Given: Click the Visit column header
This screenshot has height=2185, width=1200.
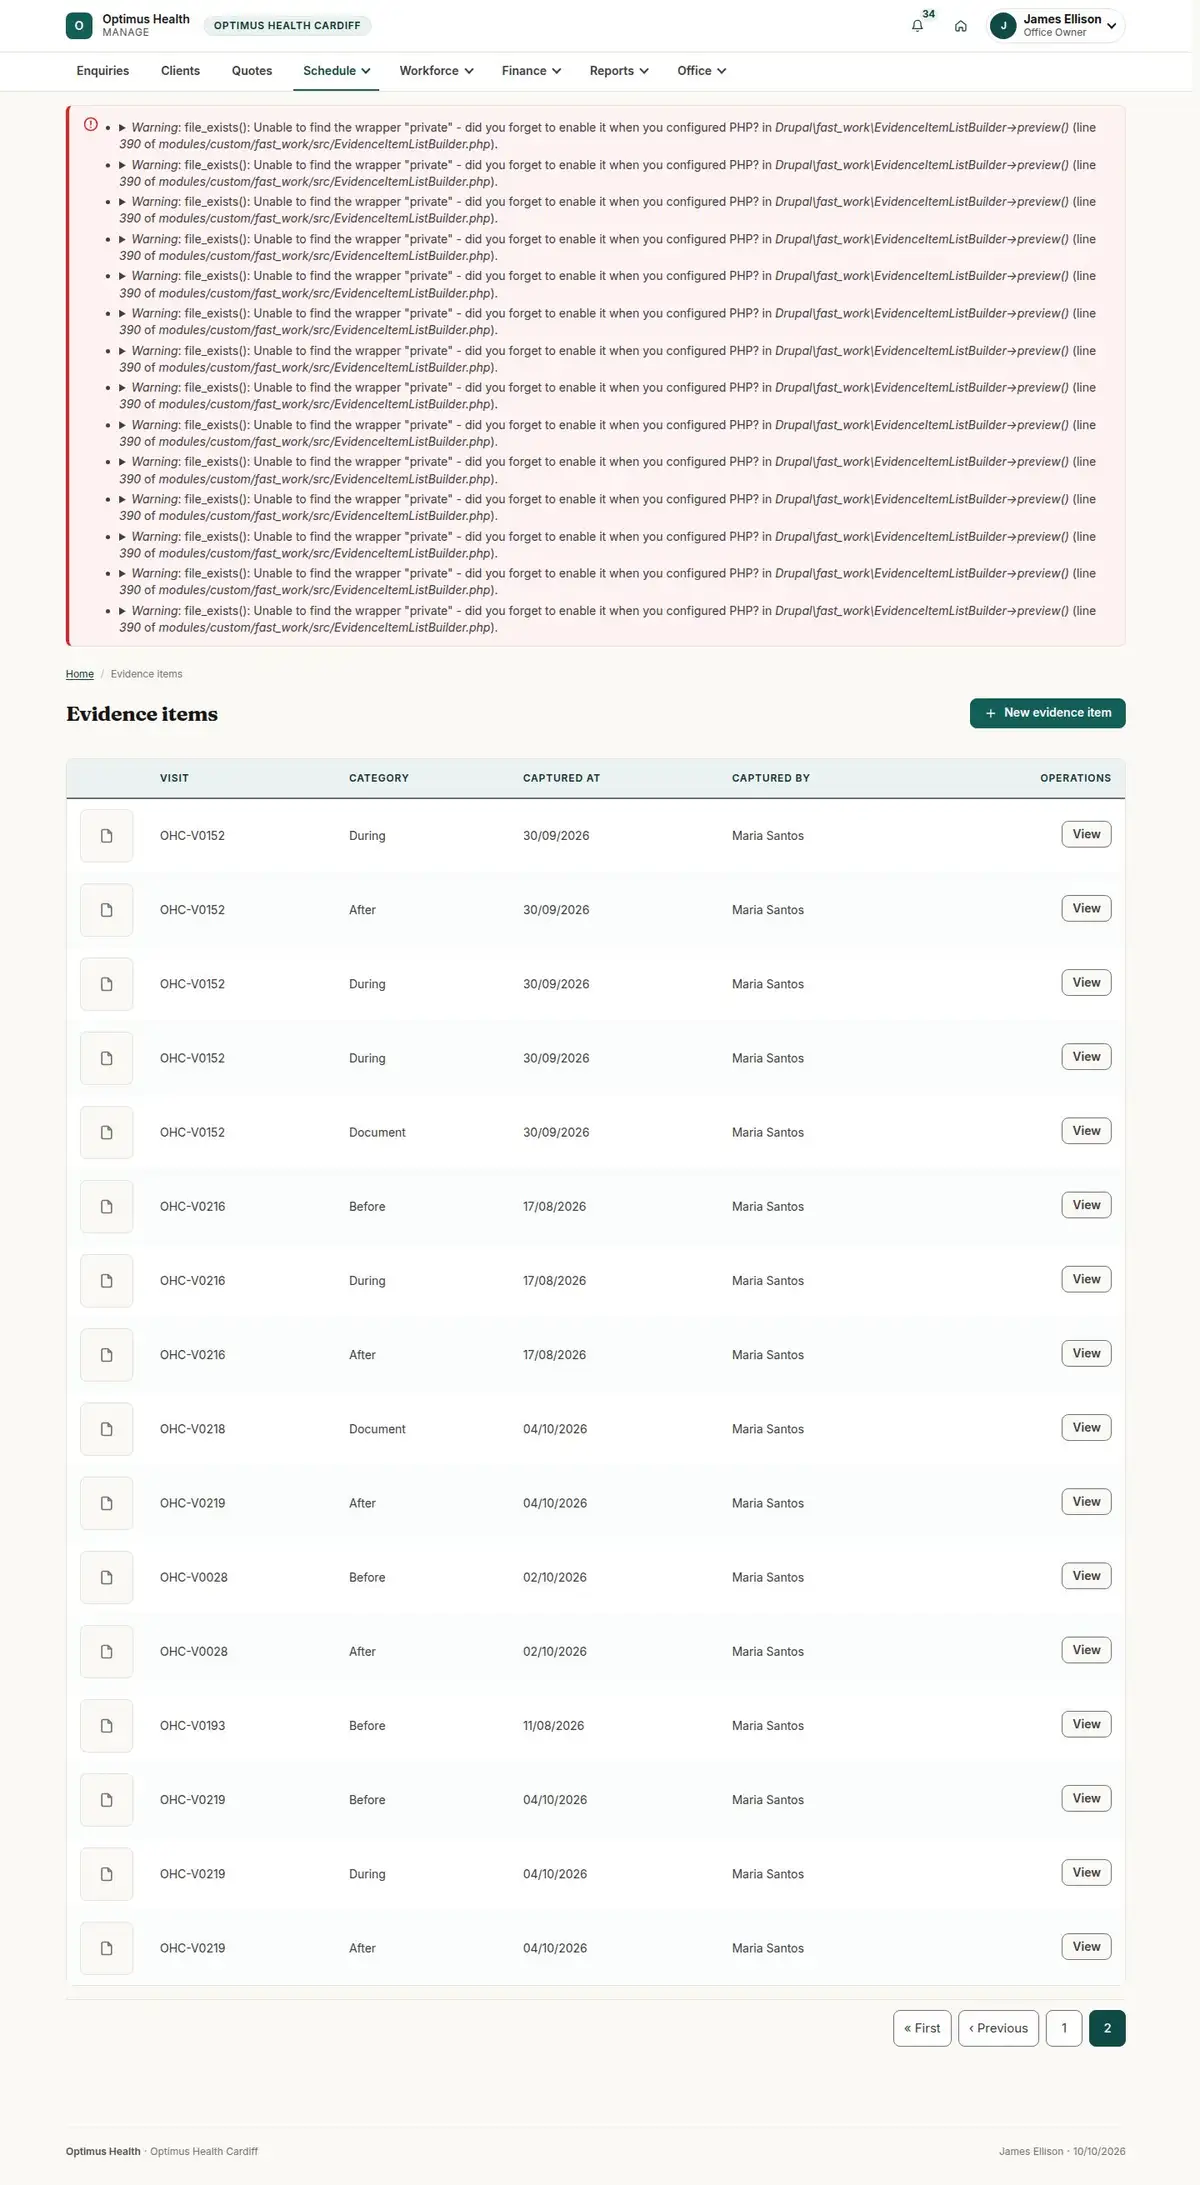Looking at the screenshot, I should tap(174, 778).
